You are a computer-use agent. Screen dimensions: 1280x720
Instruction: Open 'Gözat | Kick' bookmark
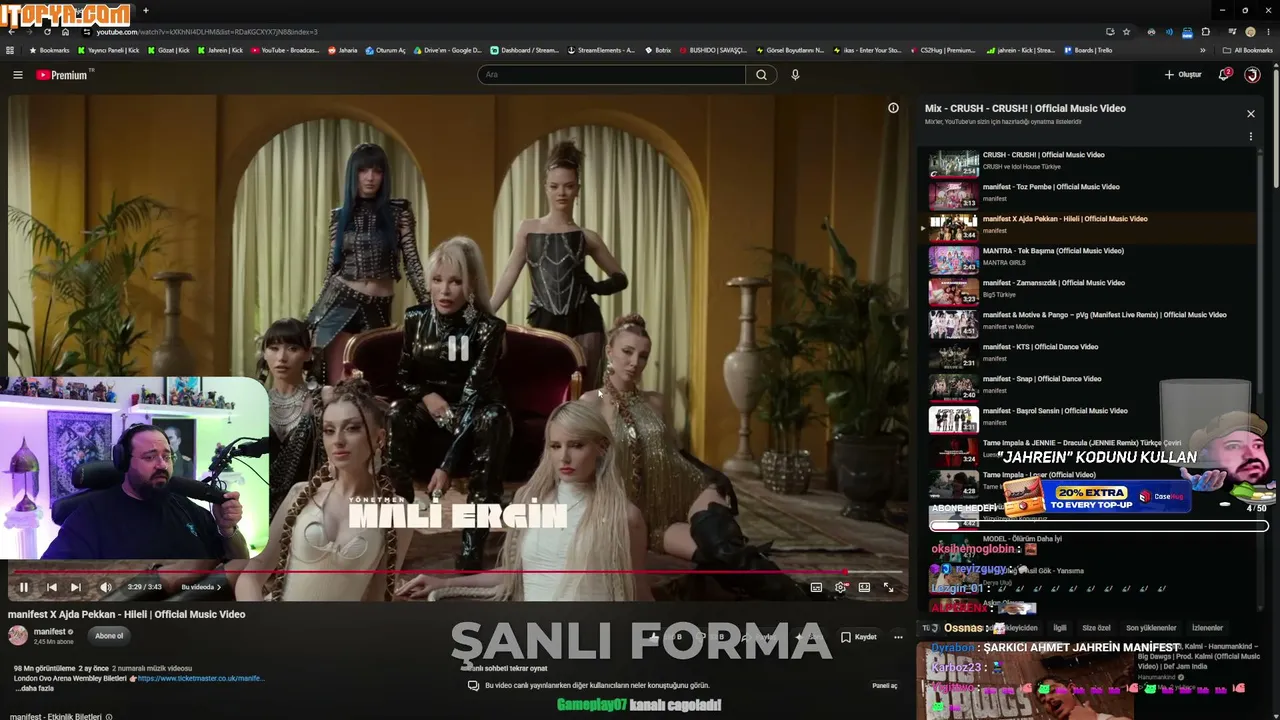(x=169, y=50)
